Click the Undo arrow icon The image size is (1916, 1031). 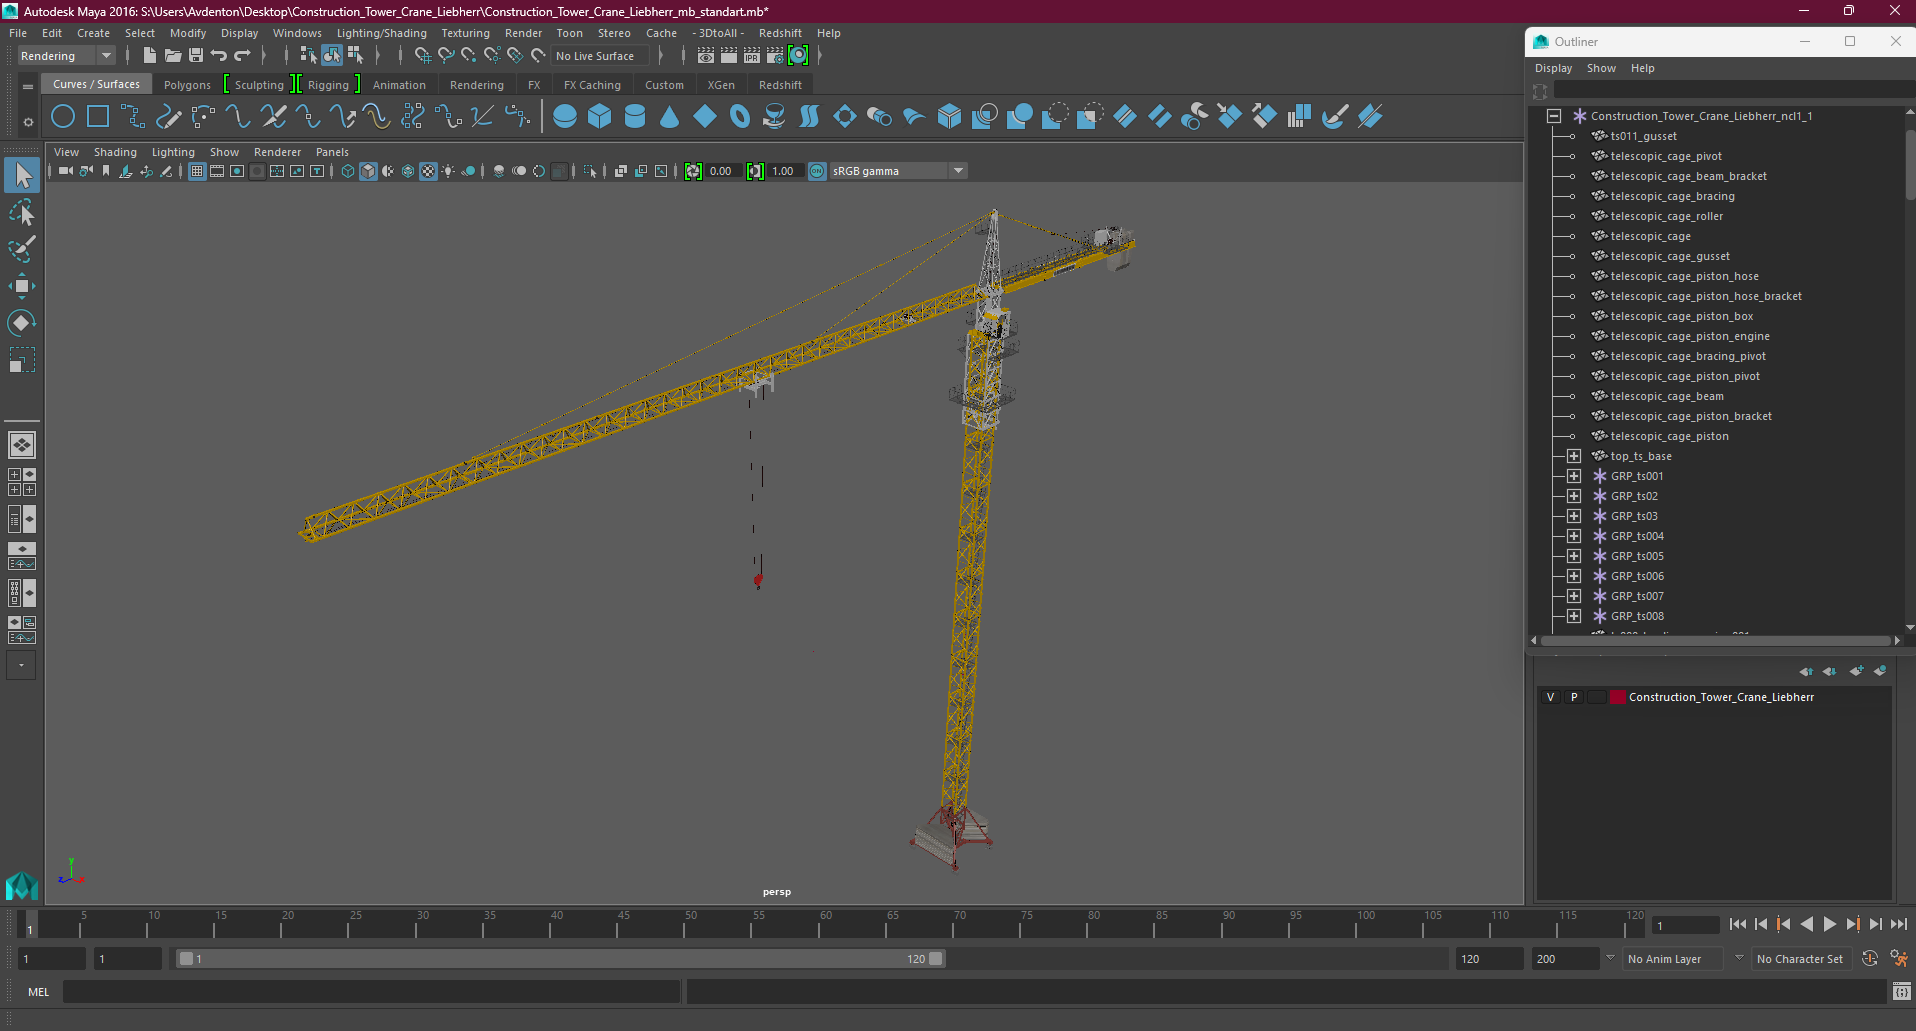point(219,56)
